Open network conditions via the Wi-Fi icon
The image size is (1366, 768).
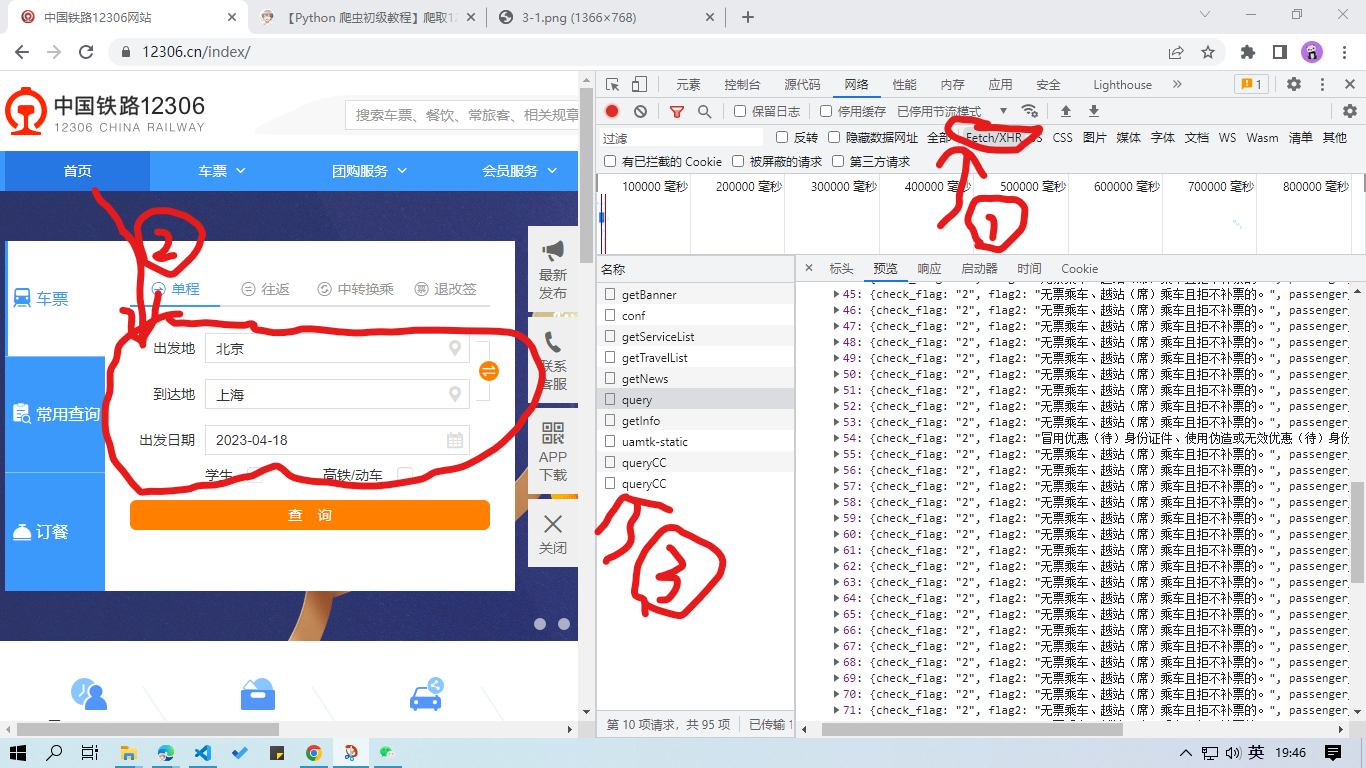coord(1029,111)
